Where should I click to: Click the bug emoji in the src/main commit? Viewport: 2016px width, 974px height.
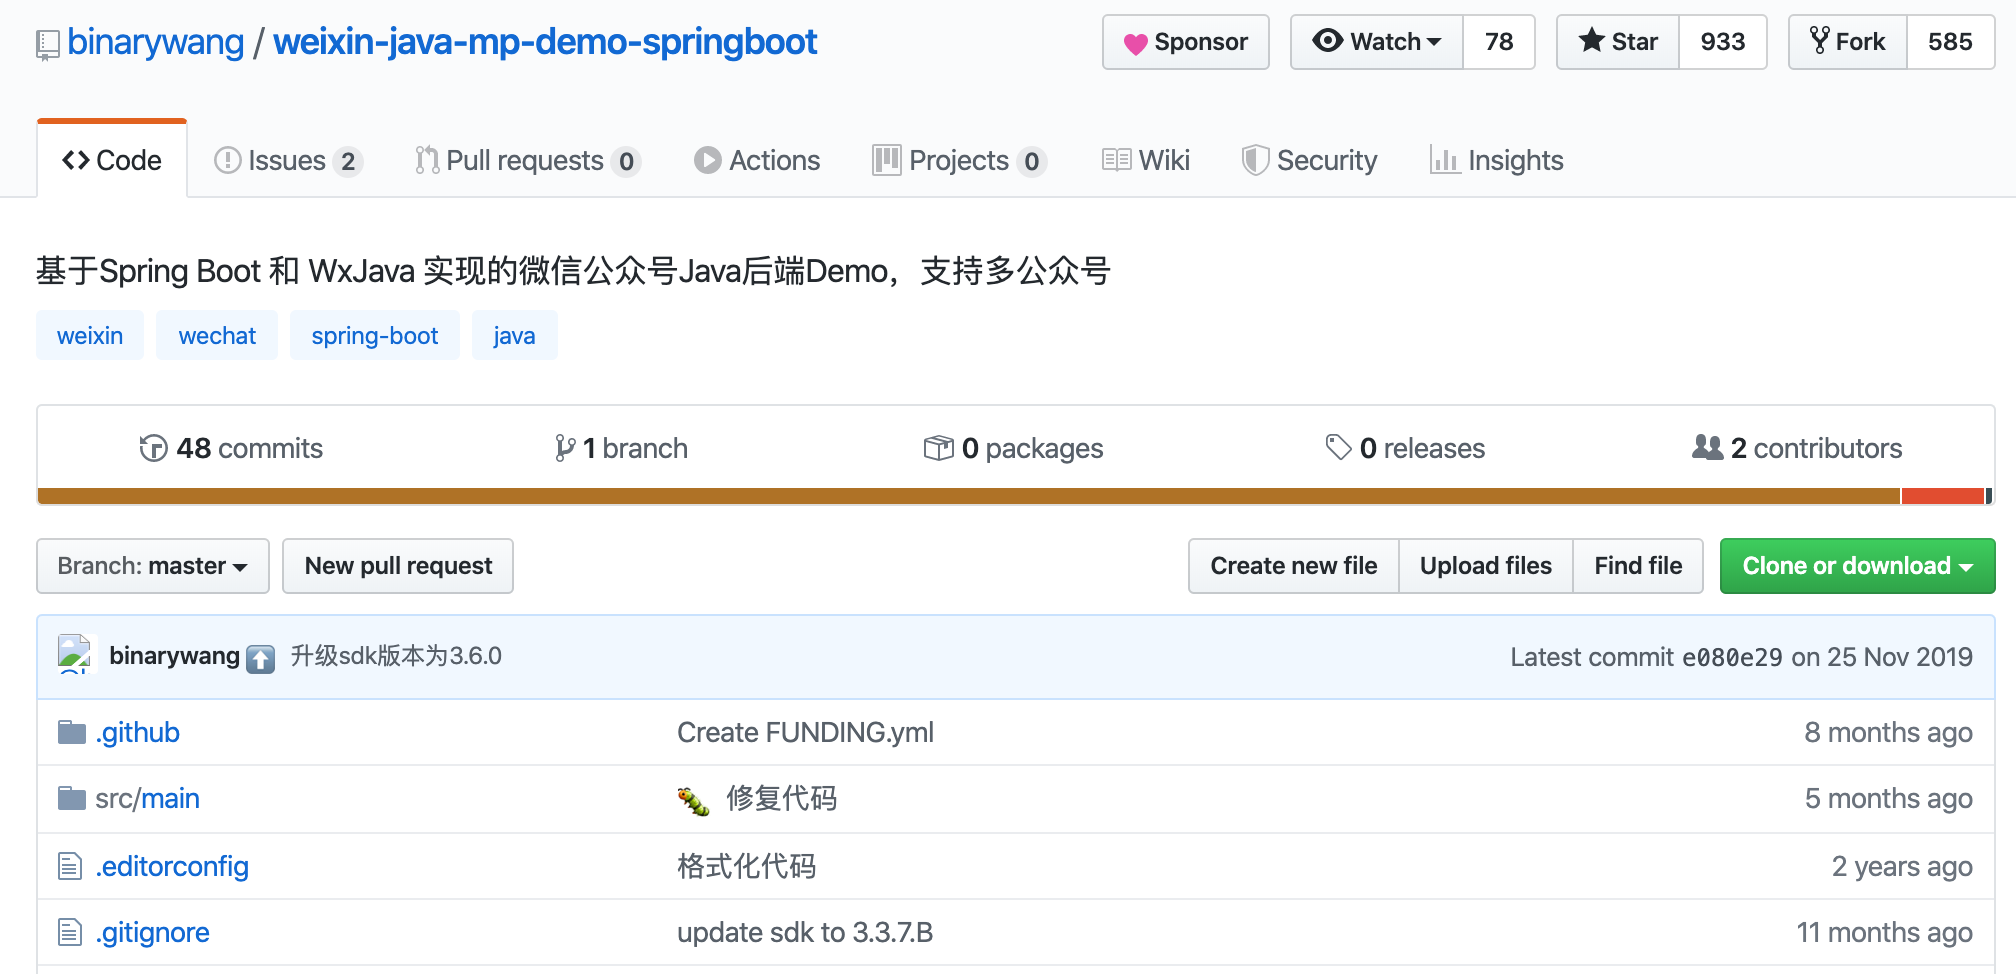pyautogui.click(x=693, y=800)
